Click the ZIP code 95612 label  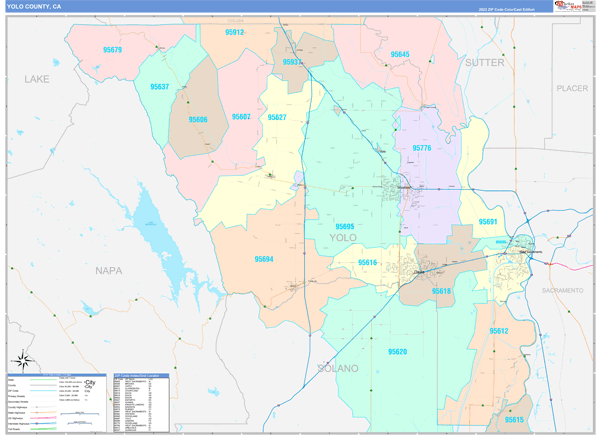pos(500,331)
